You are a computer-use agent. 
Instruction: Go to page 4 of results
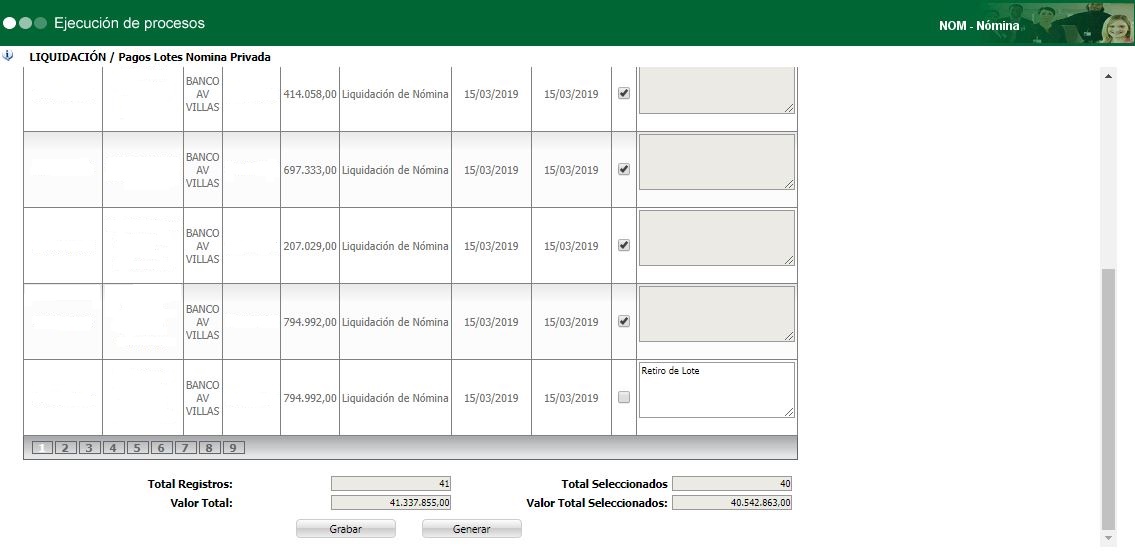tap(113, 448)
